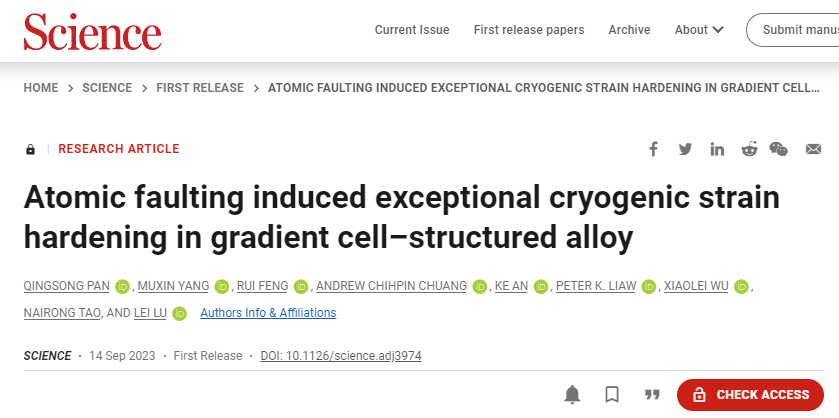The height and width of the screenshot is (418, 839).
Task: Expand the About dropdown menu
Action: coord(699,30)
